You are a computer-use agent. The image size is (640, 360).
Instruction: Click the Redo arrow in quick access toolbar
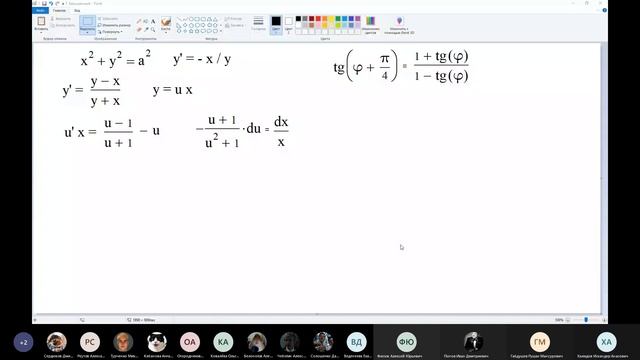57,3
